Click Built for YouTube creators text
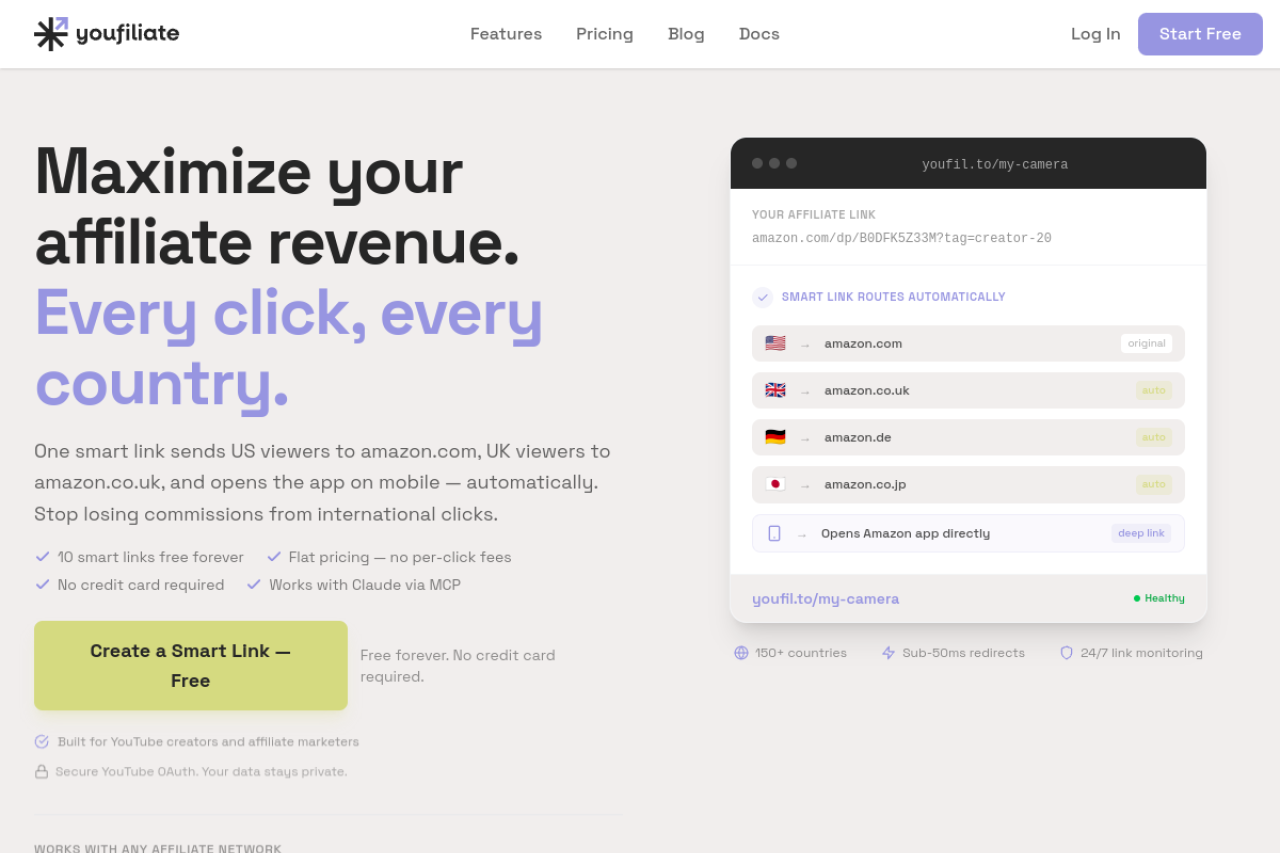Image resolution: width=1280 pixels, height=853 pixels. [208, 742]
